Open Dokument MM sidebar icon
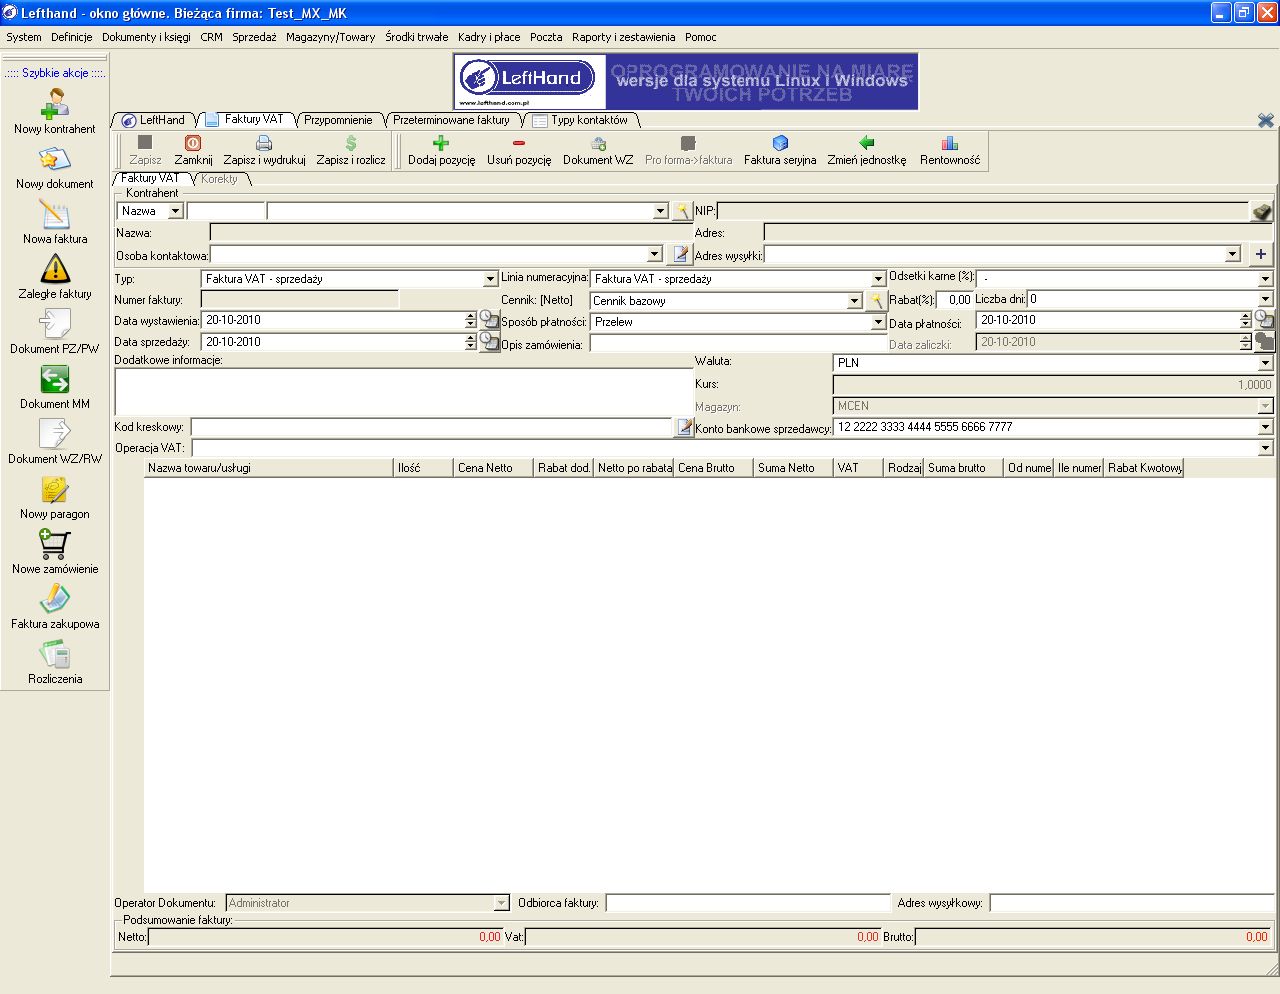Image resolution: width=1280 pixels, height=994 pixels. coord(55,379)
